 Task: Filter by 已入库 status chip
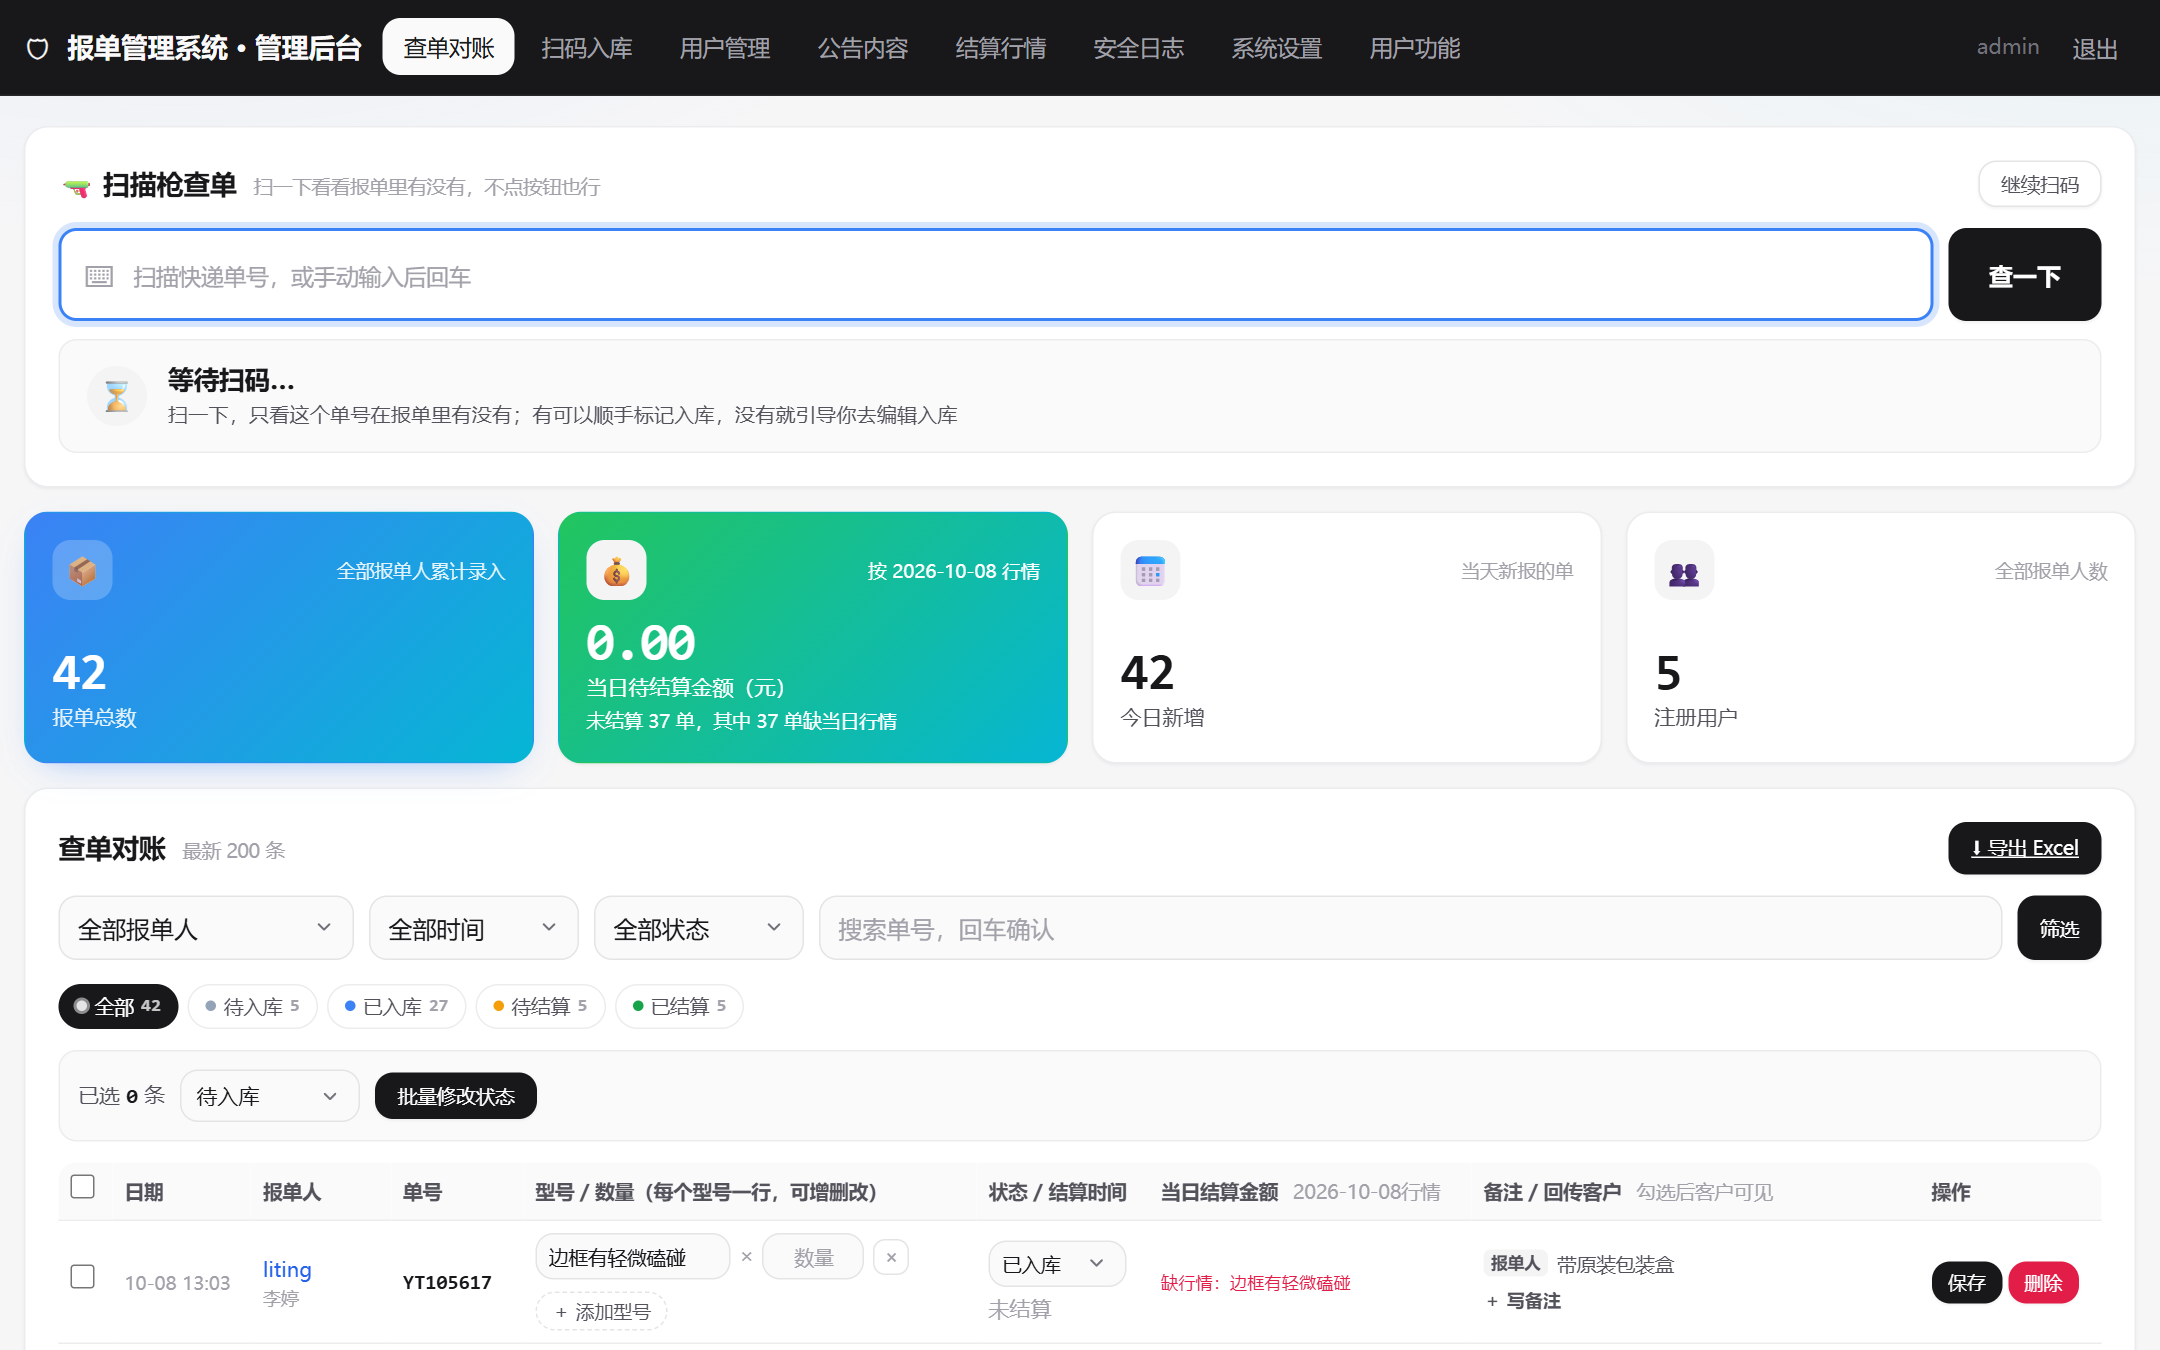pos(396,1006)
